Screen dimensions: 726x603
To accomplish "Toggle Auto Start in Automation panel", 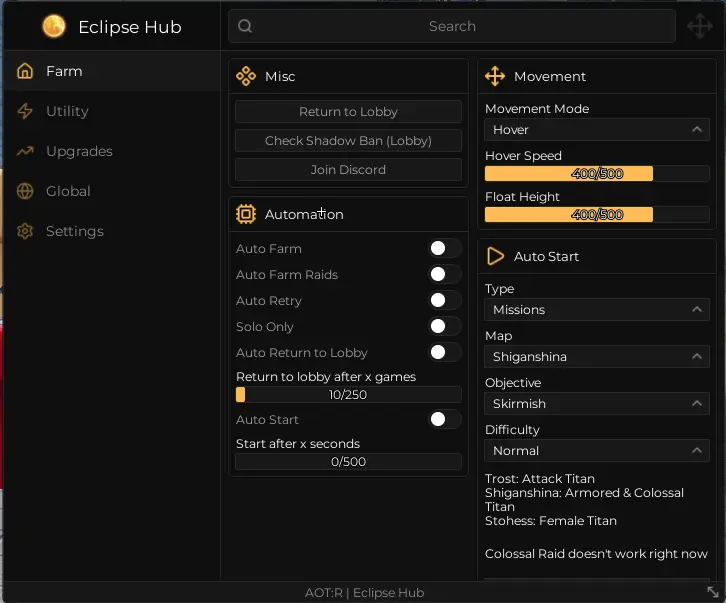I will pos(444,419).
